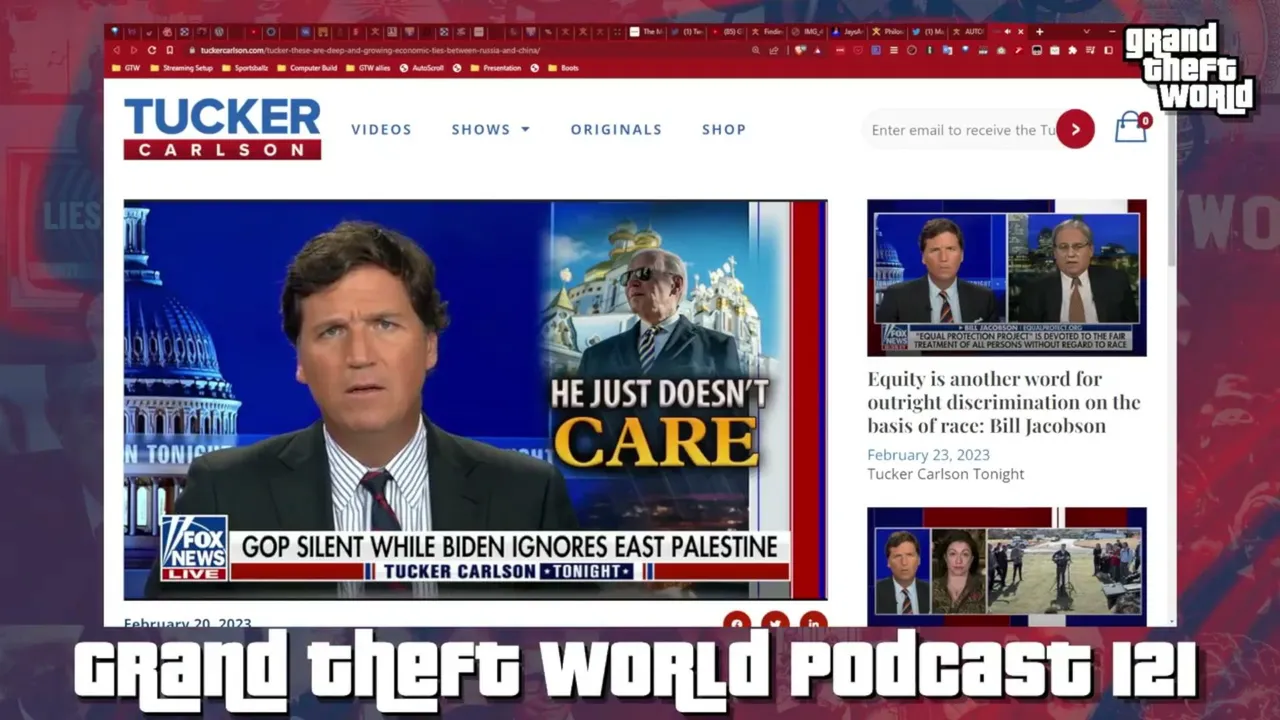This screenshot has width=1280, height=720.
Task: Switch to the 'Philo' browser tab
Action: (x=888, y=32)
